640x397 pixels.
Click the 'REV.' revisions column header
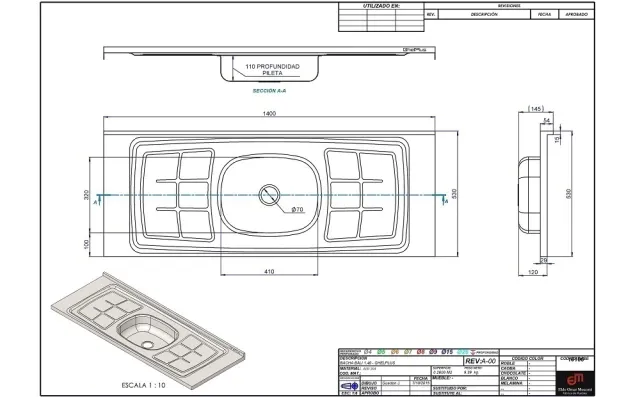431,14
